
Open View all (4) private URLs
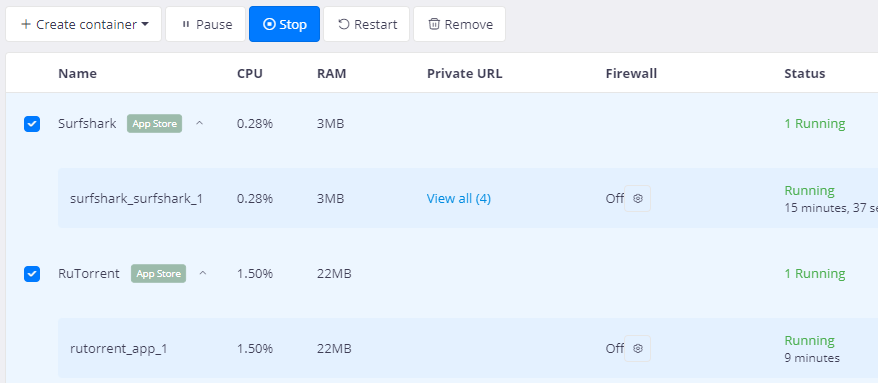coord(459,198)
